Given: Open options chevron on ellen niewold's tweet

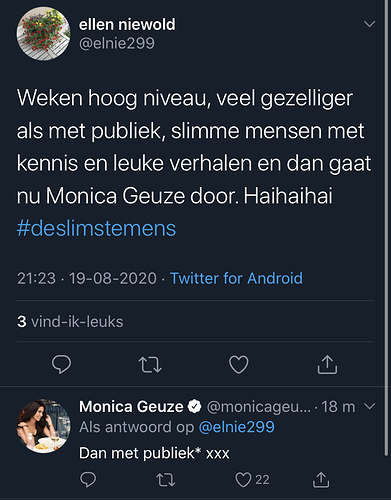Looking at the screenshot, I should (369, 24).
